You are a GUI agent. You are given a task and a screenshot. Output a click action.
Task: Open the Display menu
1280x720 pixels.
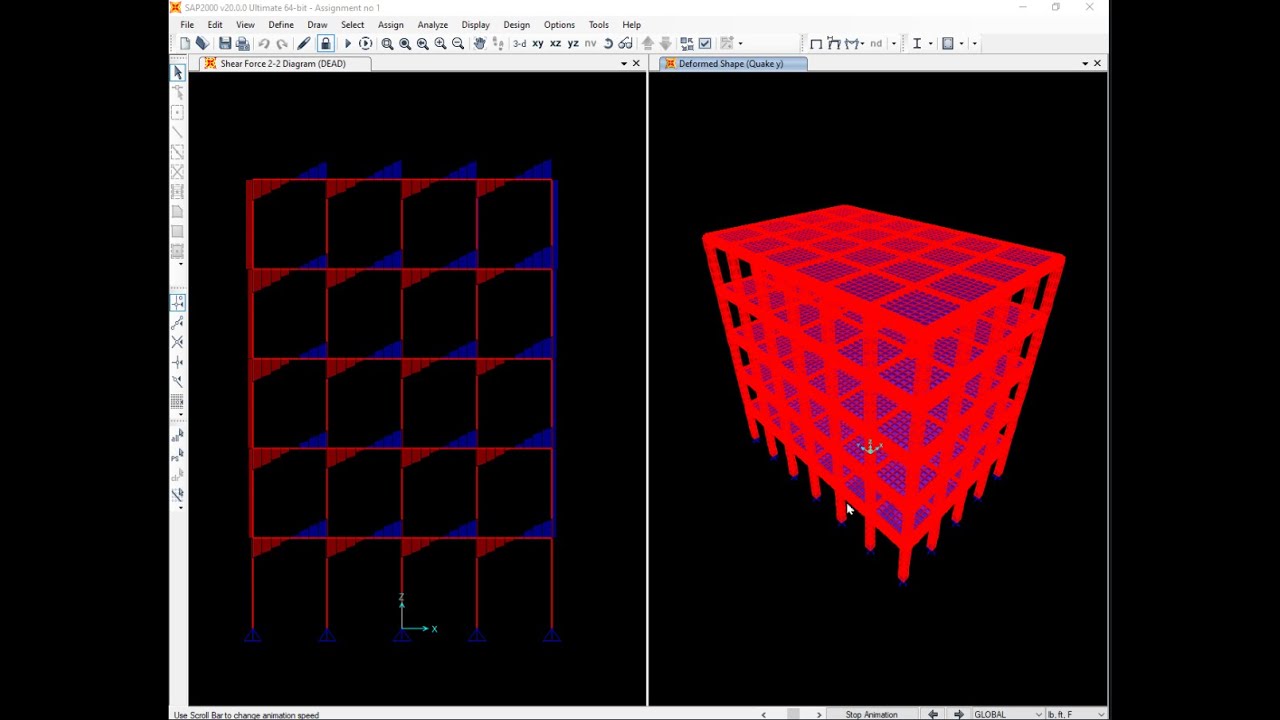(475, 24)
